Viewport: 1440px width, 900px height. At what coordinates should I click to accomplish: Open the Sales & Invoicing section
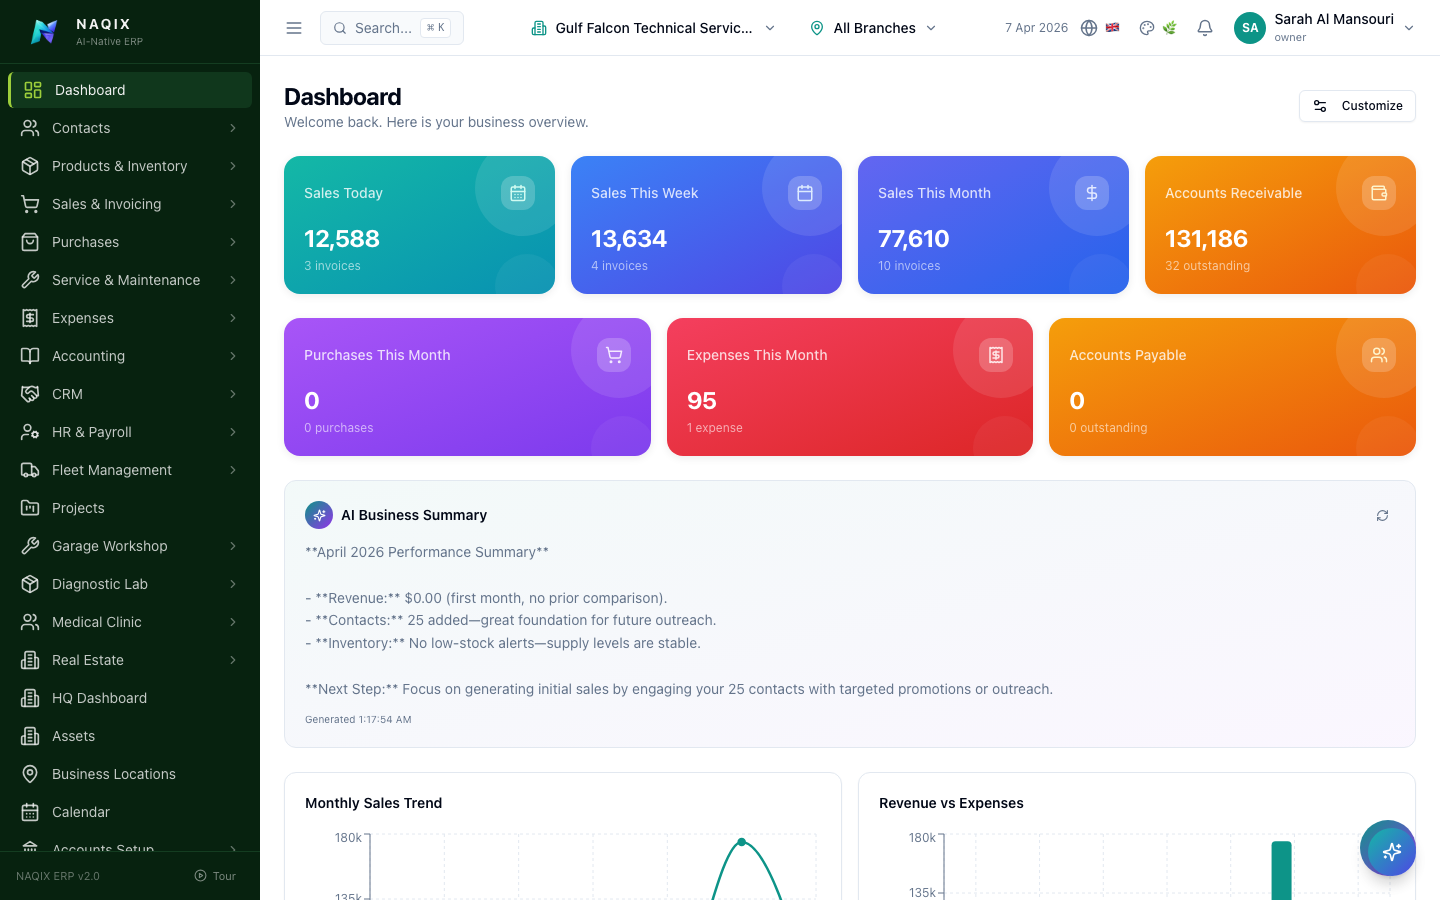point(106,204)
